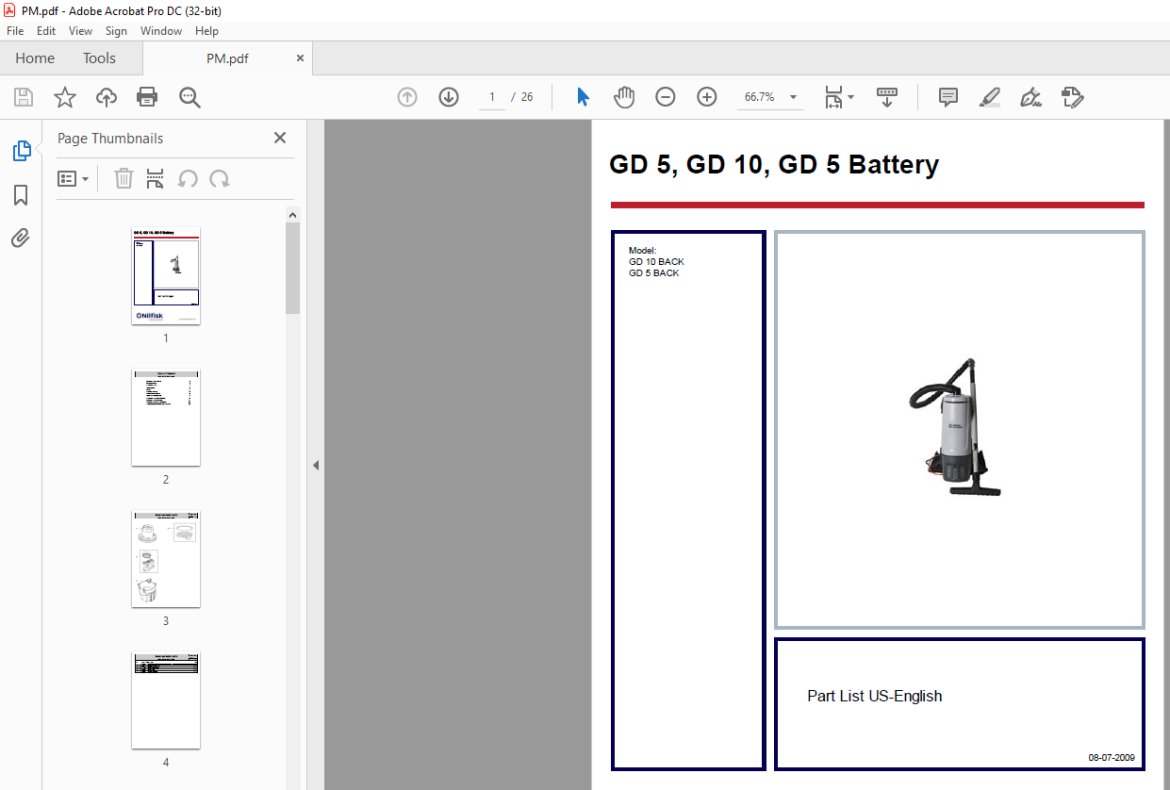
Task: Close the Page Thumbnails panel
Action: pyautogui.click(x=280, y=138)
